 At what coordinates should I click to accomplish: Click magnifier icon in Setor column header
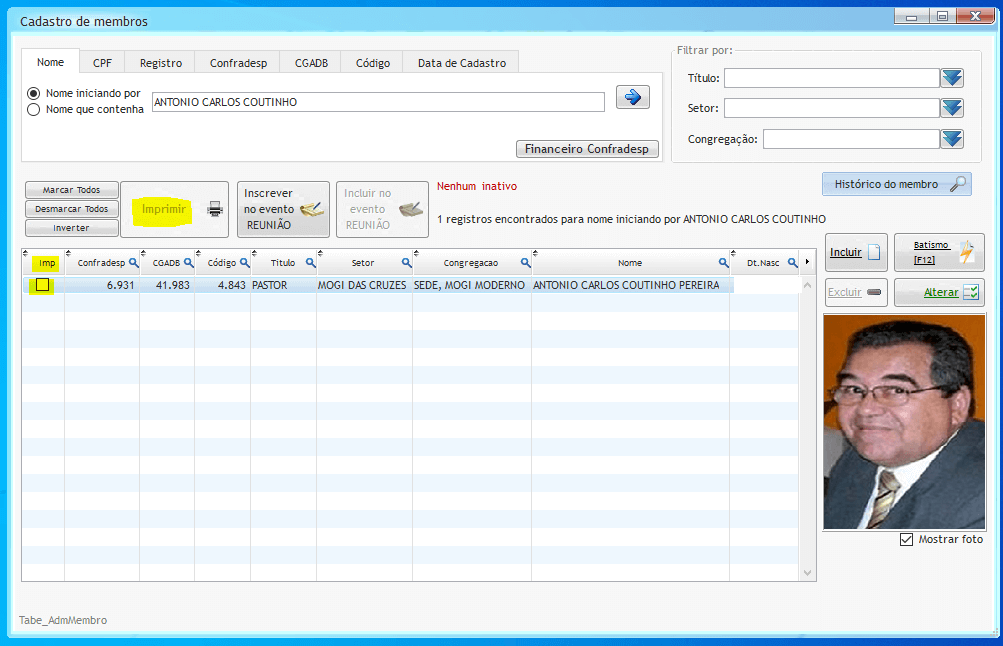(x=406, y=263)
